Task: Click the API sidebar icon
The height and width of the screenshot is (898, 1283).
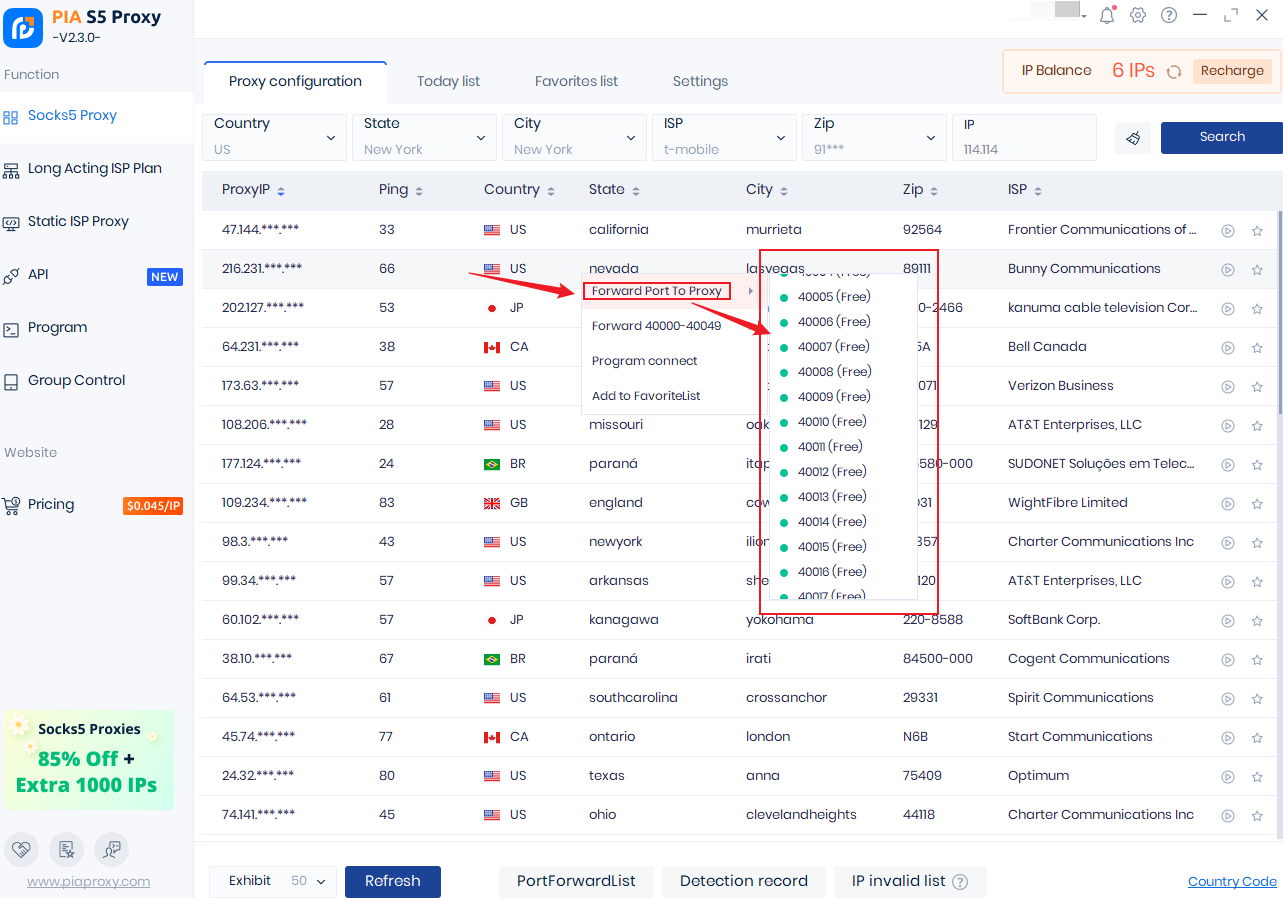Action: tap(11, 275)
